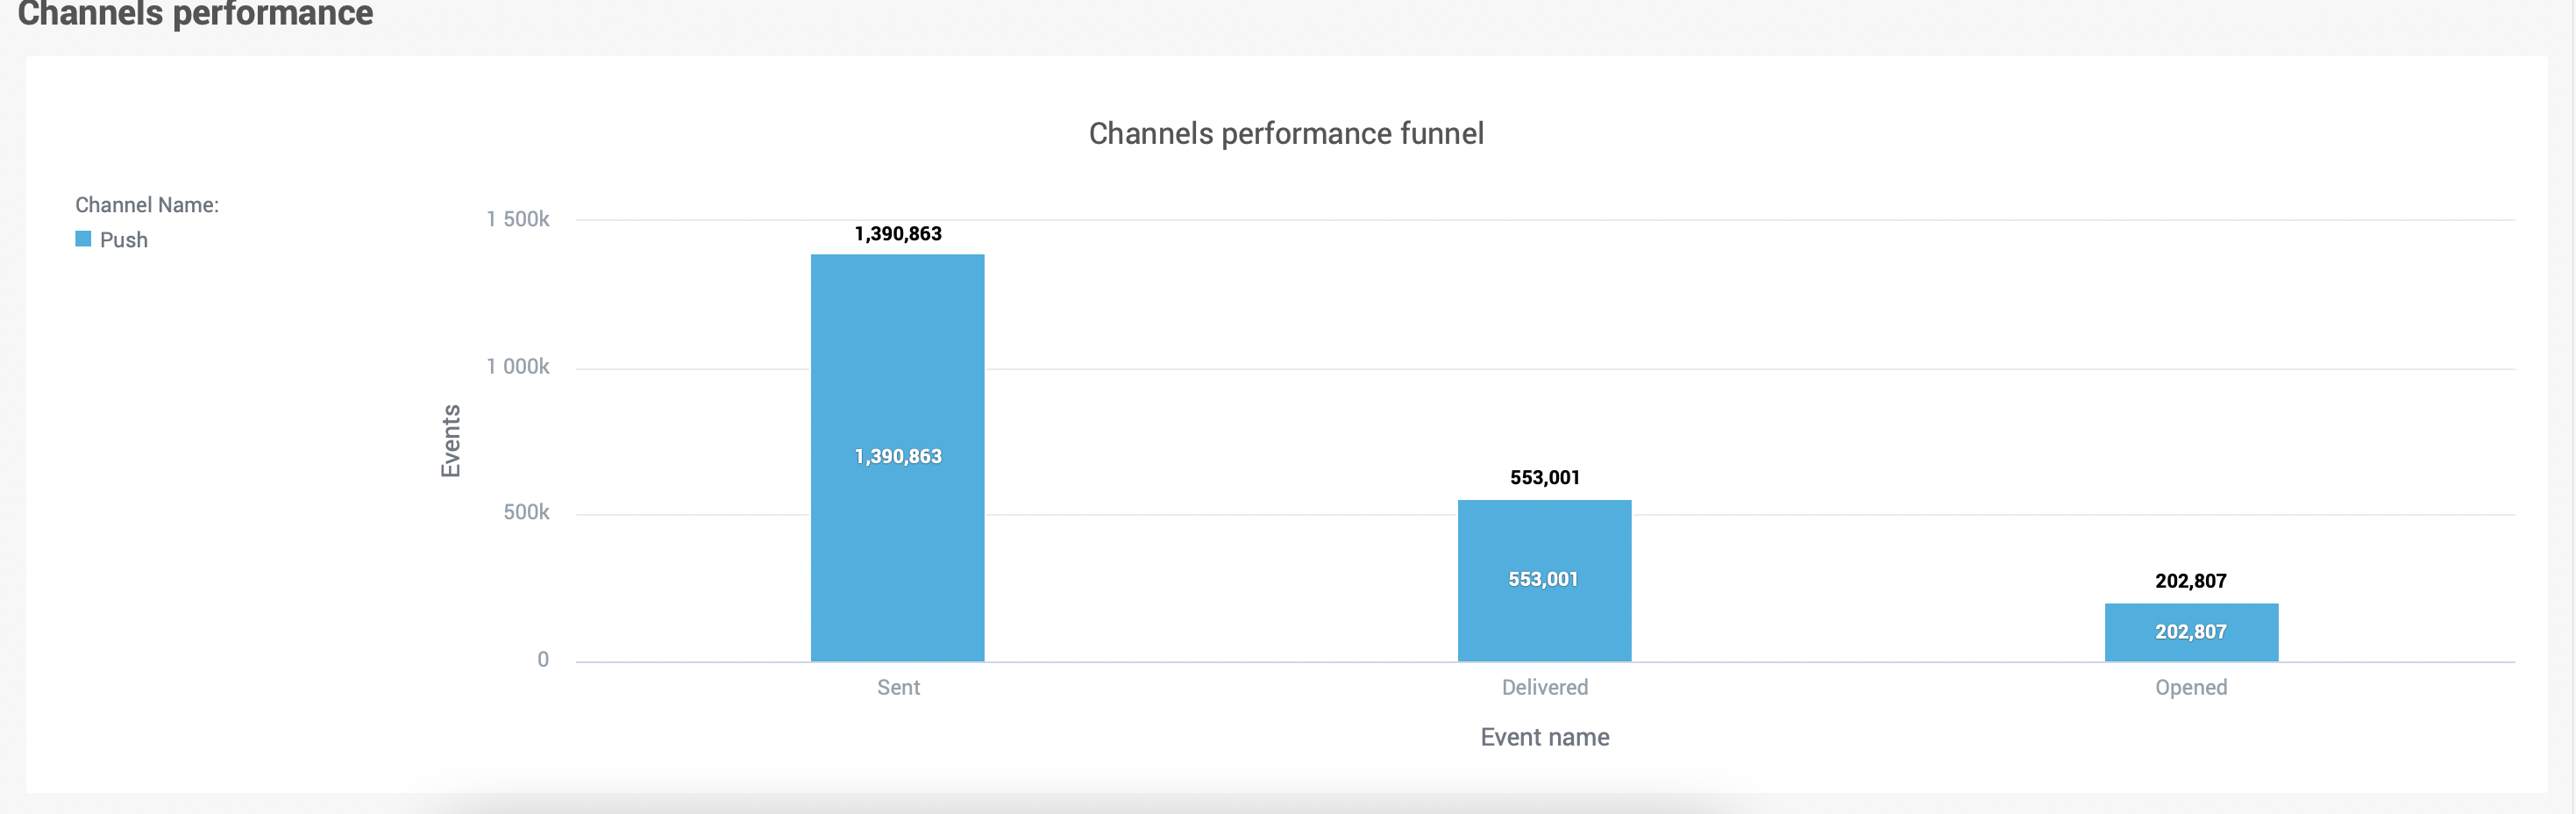Click the white 553,001 label inside the bar
The image size is (2576, 814).
pyautogui.click(x=1543, y=579)
